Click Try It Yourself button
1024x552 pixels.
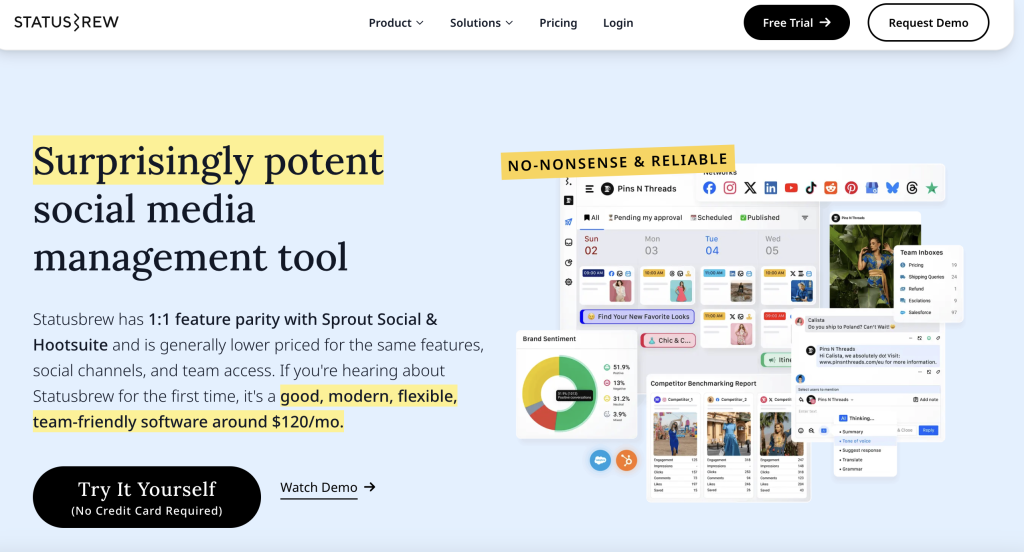click(147, 497)
